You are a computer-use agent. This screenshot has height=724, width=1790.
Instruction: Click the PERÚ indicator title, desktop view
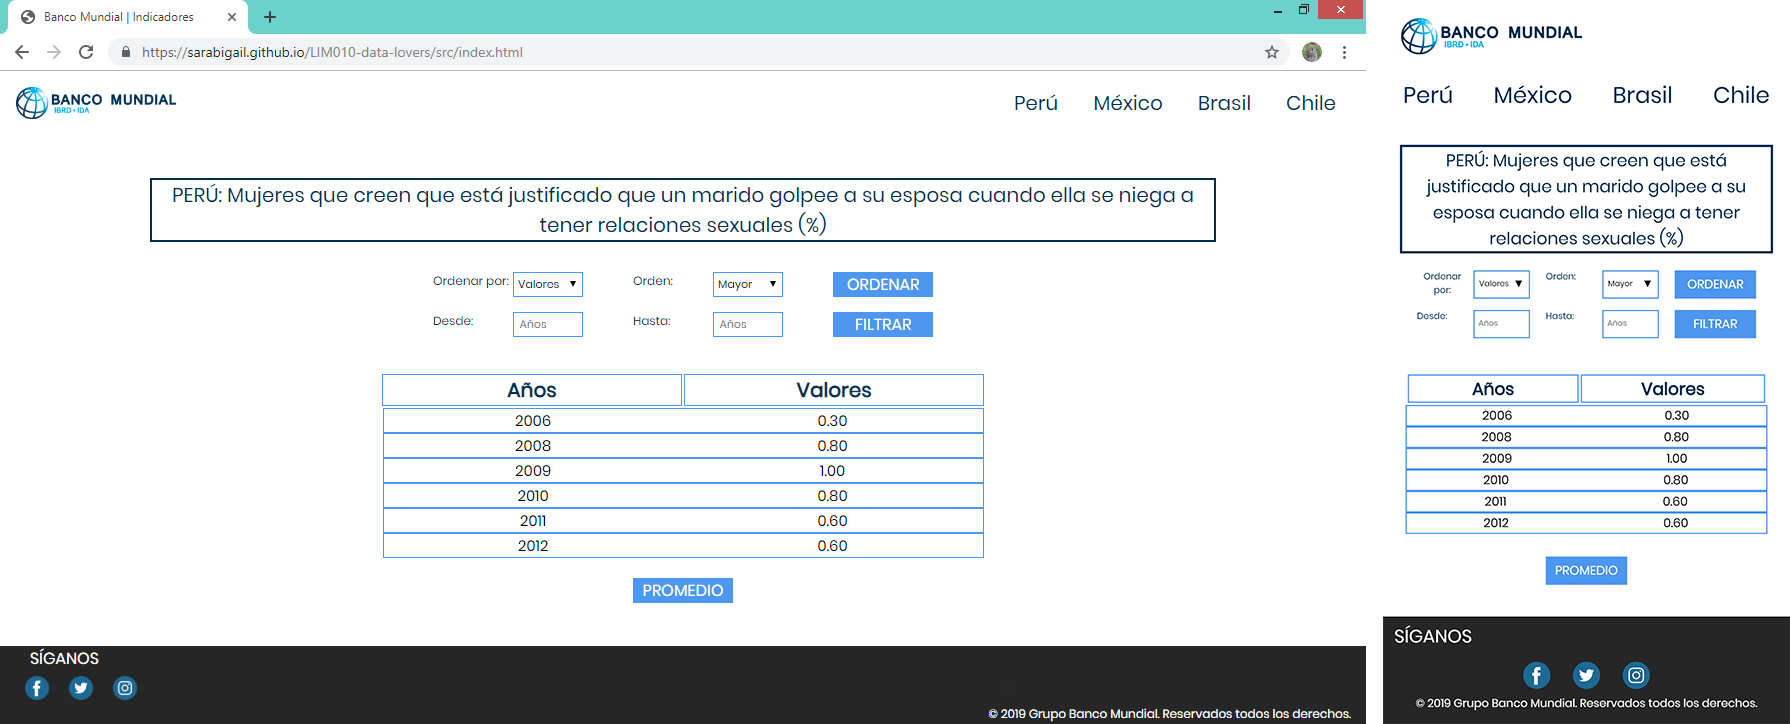683,210
